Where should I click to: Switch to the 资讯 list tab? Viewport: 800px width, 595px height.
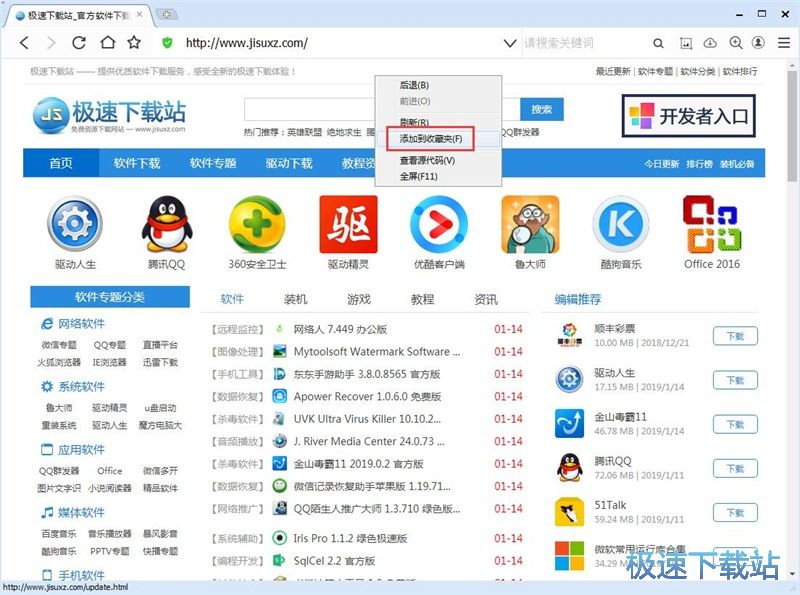click(x=486, y=299)
